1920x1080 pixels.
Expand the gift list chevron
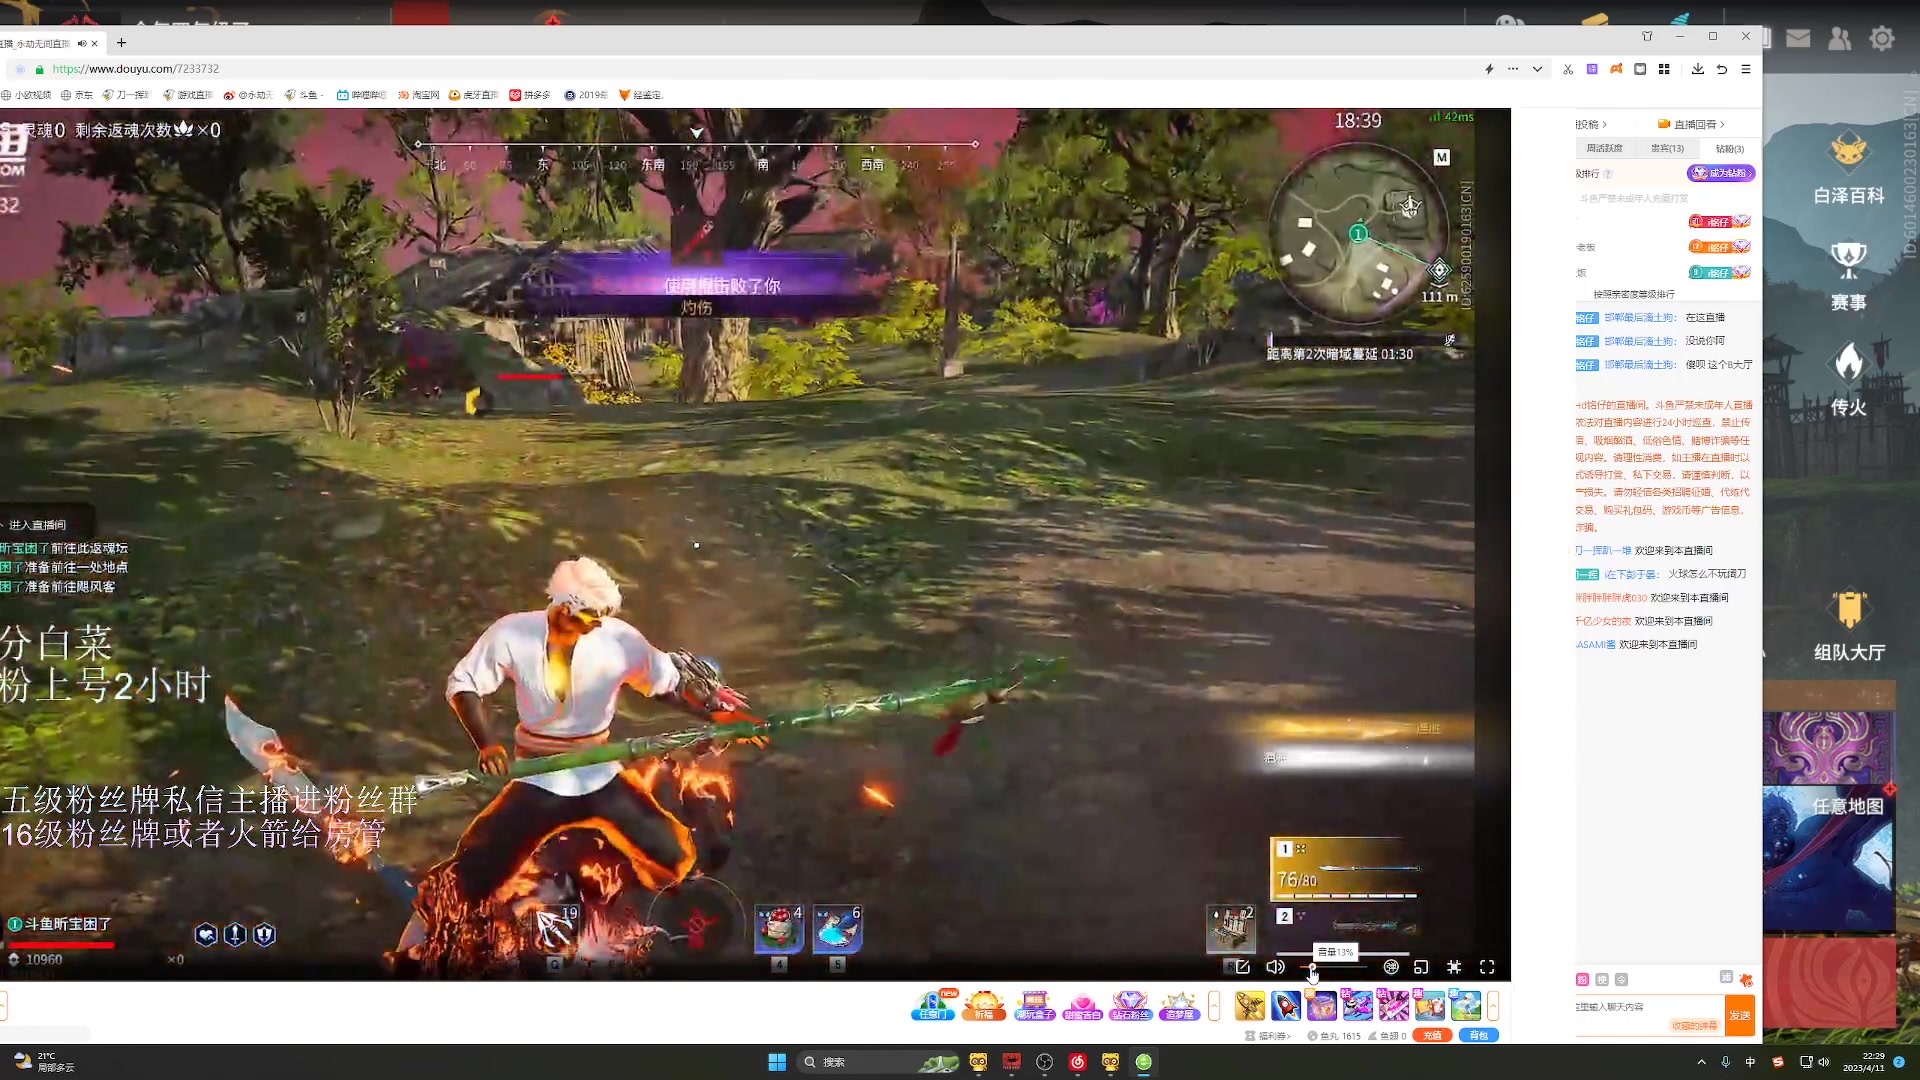[1493, 1005]
